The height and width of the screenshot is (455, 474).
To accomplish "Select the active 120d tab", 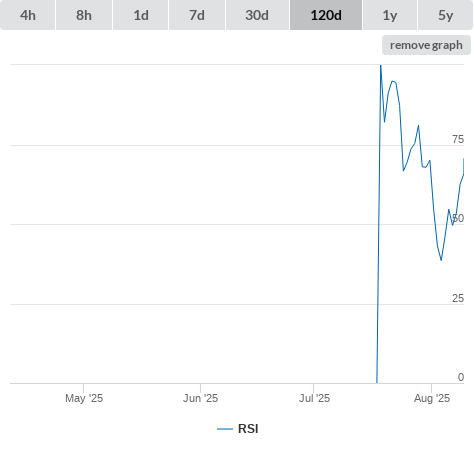I will point(326,15).
